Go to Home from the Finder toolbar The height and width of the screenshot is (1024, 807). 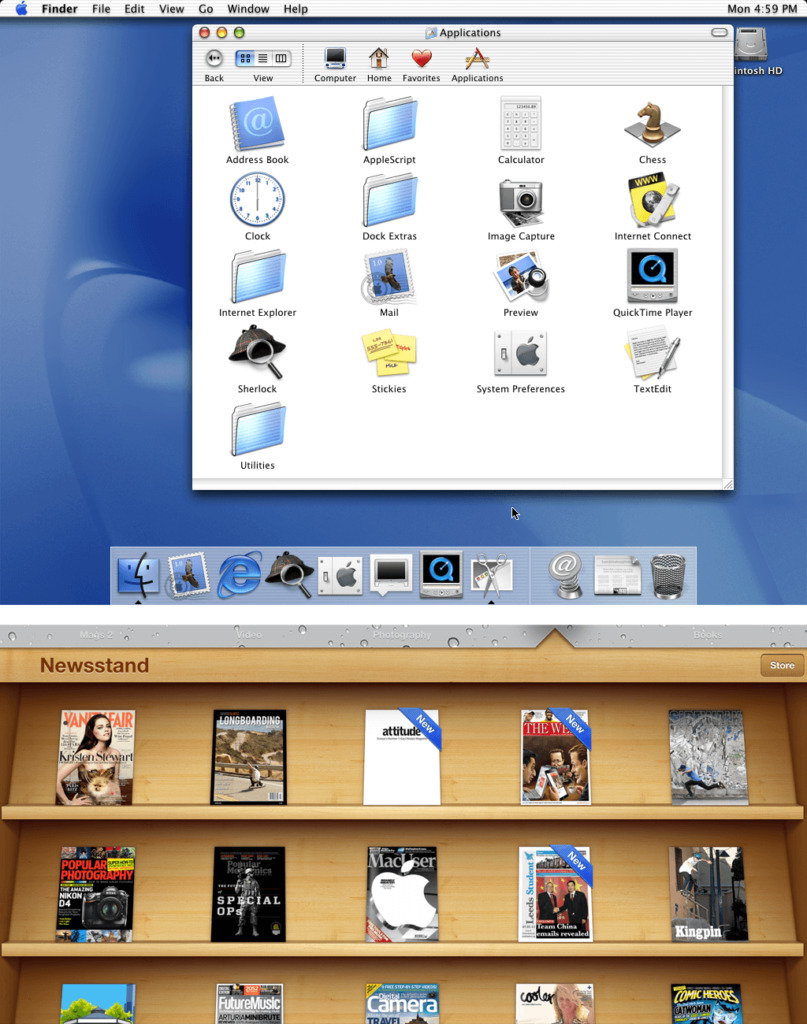pos(379,65)
